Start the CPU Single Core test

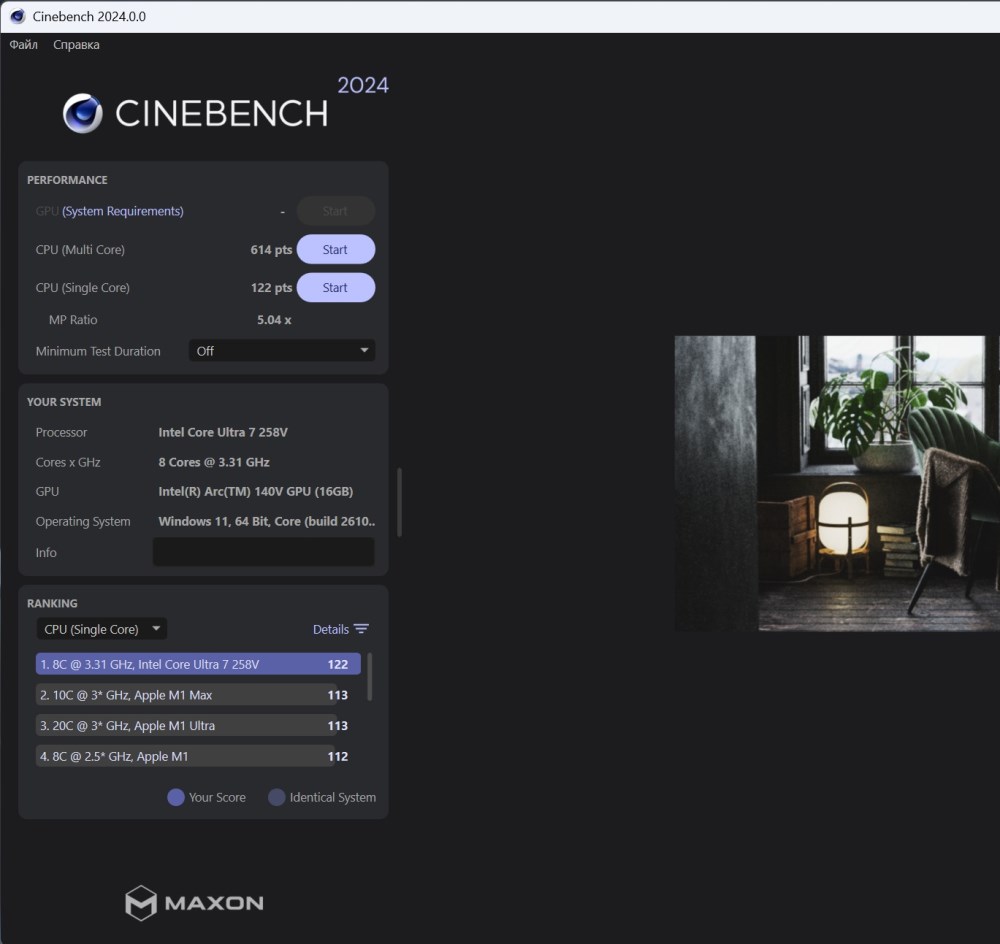(x=335, y=288)
